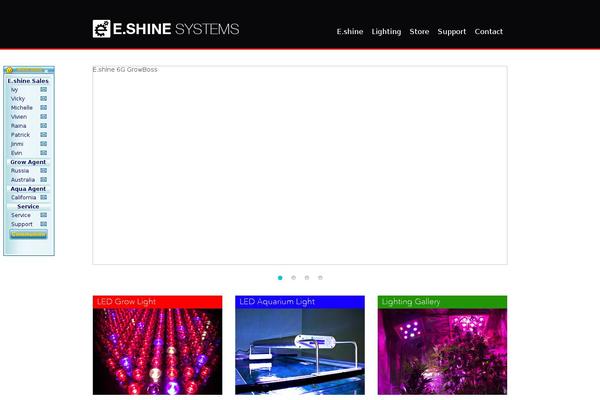Image resolution: width=600 pixels, height=400 pixels.
Task: Click the E.SHINE SYSTEMS wordmark
Action: point(176,29)
